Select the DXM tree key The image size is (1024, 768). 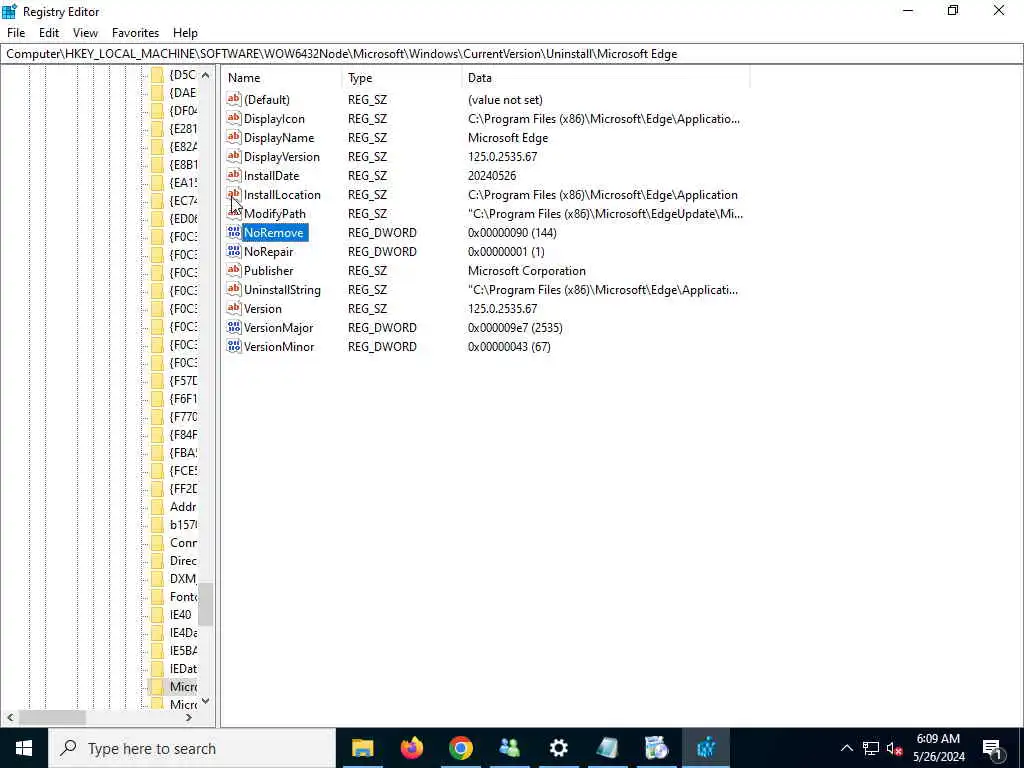[183, 578]
